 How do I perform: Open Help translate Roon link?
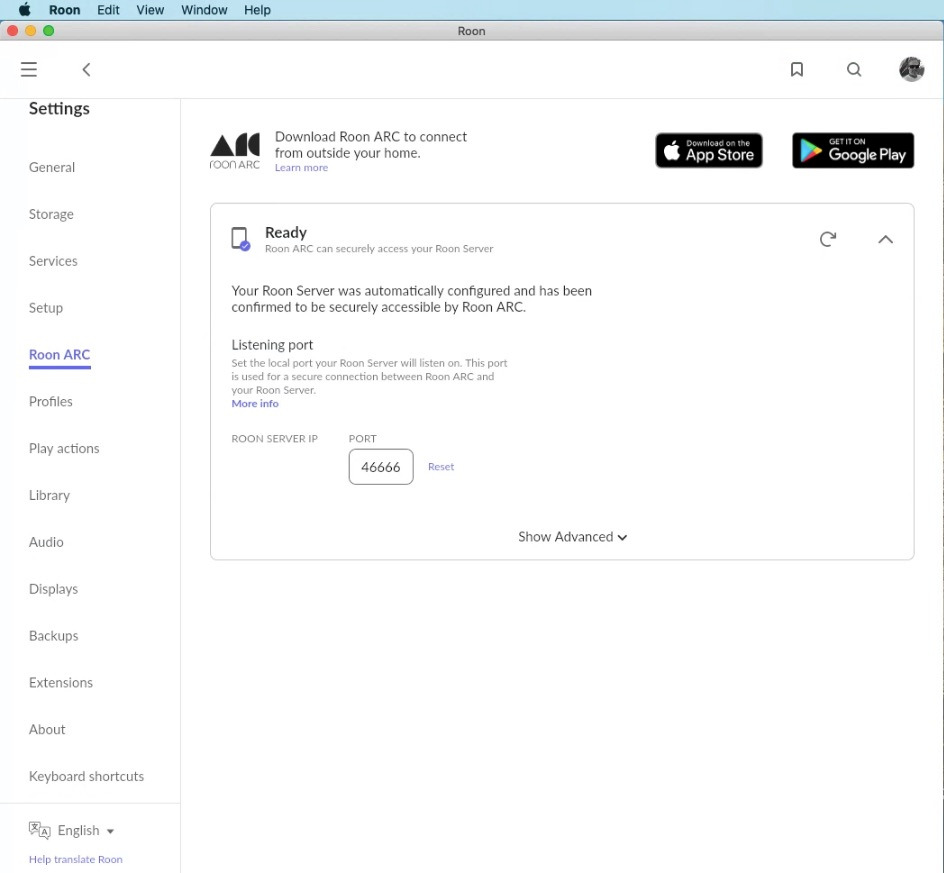75,859
